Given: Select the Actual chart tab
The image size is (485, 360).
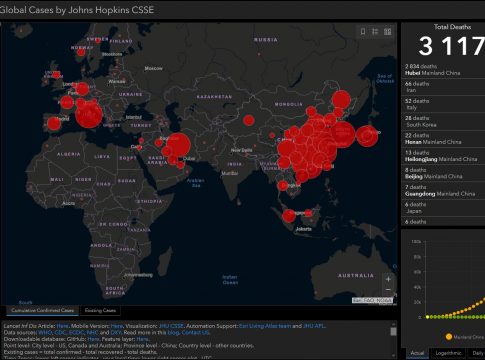Looking at the screenshot, I should 417,353.
